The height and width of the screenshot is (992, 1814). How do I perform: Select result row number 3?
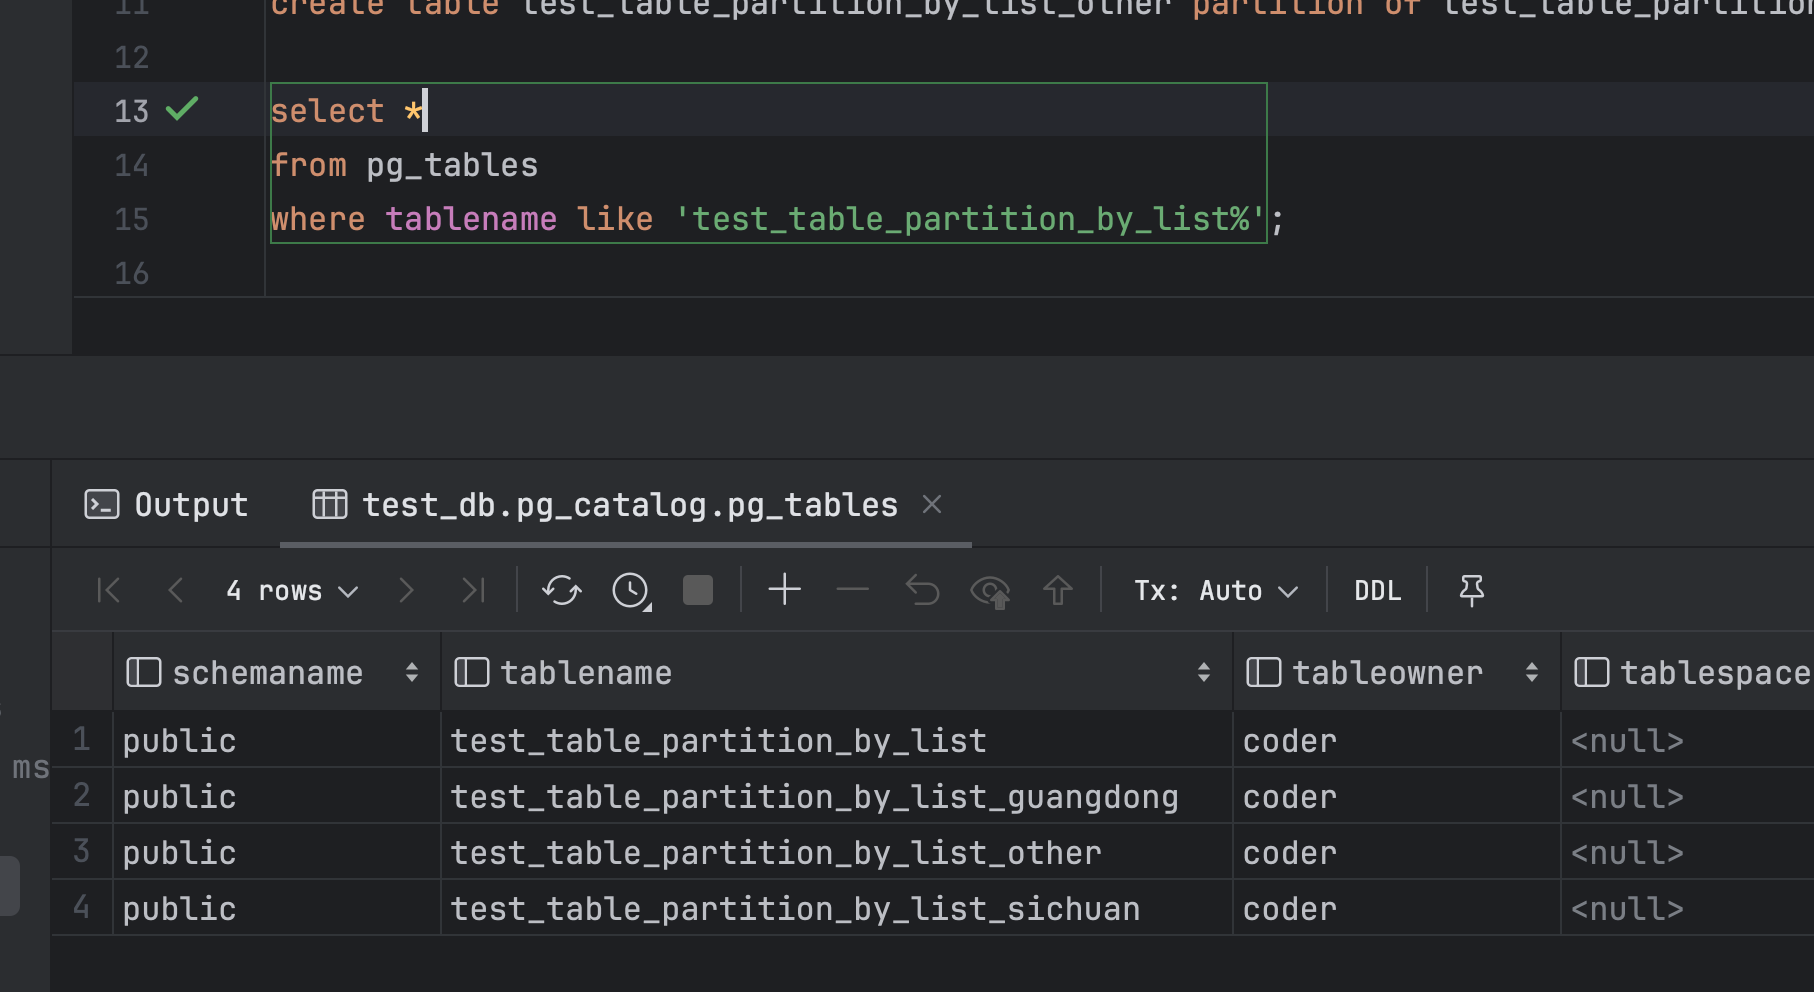(82, 852)
